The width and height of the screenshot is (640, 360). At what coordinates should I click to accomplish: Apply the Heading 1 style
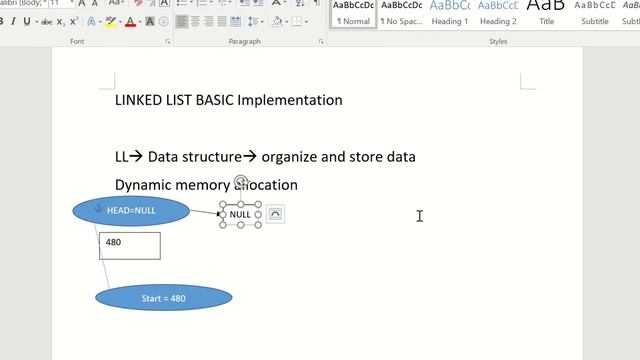pyautogui.click(x=450, y=13)
